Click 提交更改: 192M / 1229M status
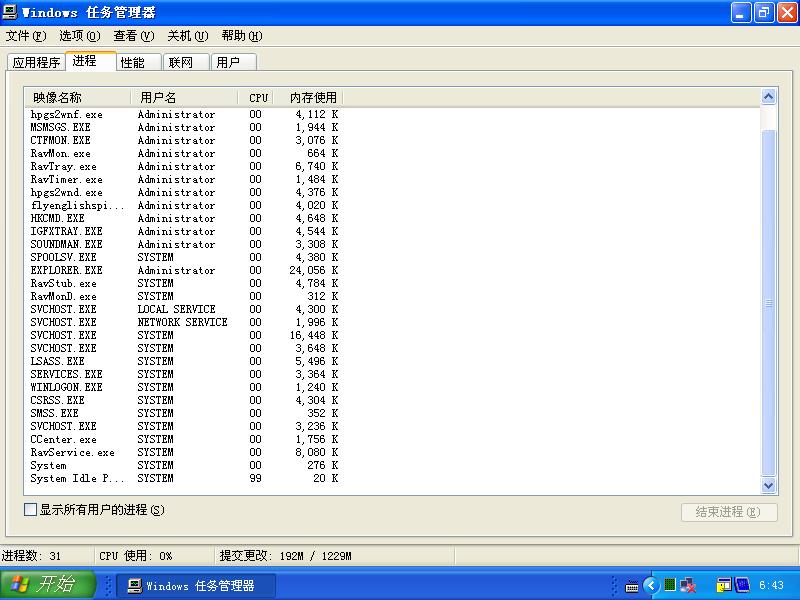This screenshot has height=600, width=800. (285, 556)
